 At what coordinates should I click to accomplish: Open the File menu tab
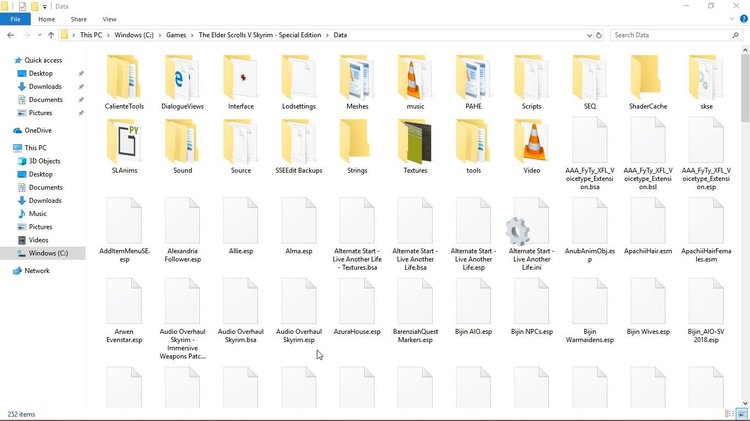pyautogui.click(x=15, y=19)
